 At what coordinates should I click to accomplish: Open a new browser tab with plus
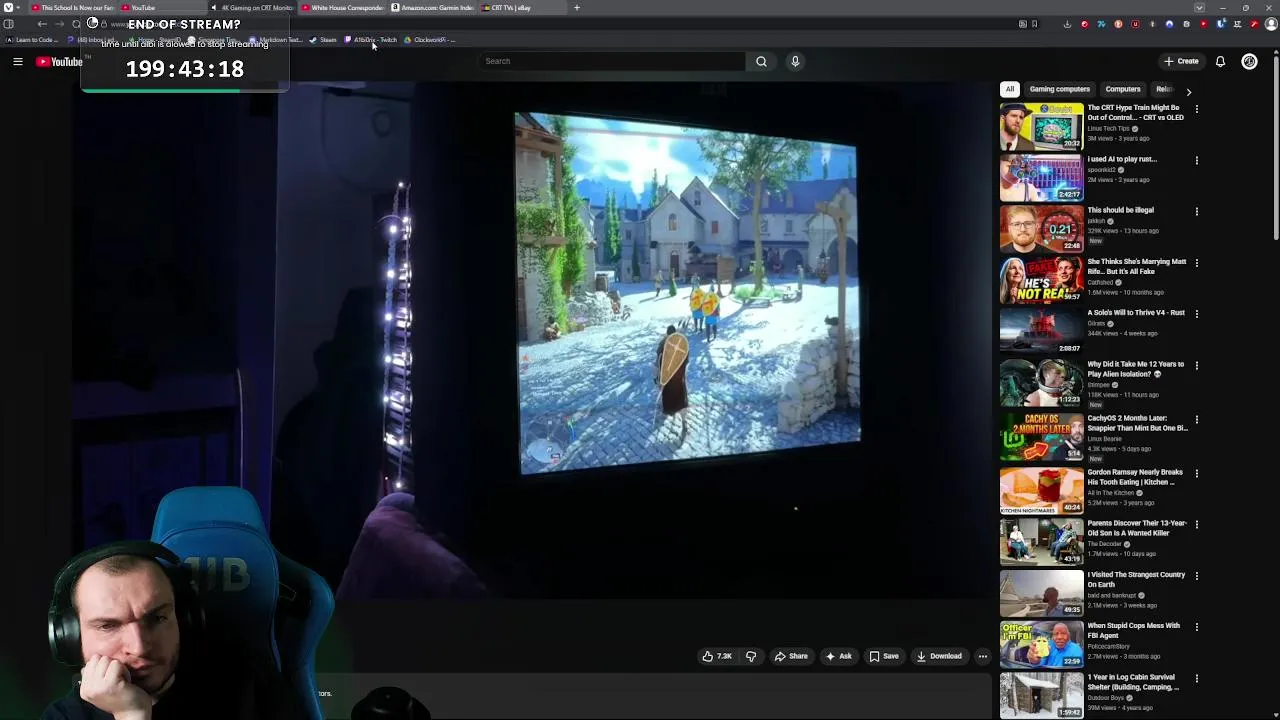[576, 7]
